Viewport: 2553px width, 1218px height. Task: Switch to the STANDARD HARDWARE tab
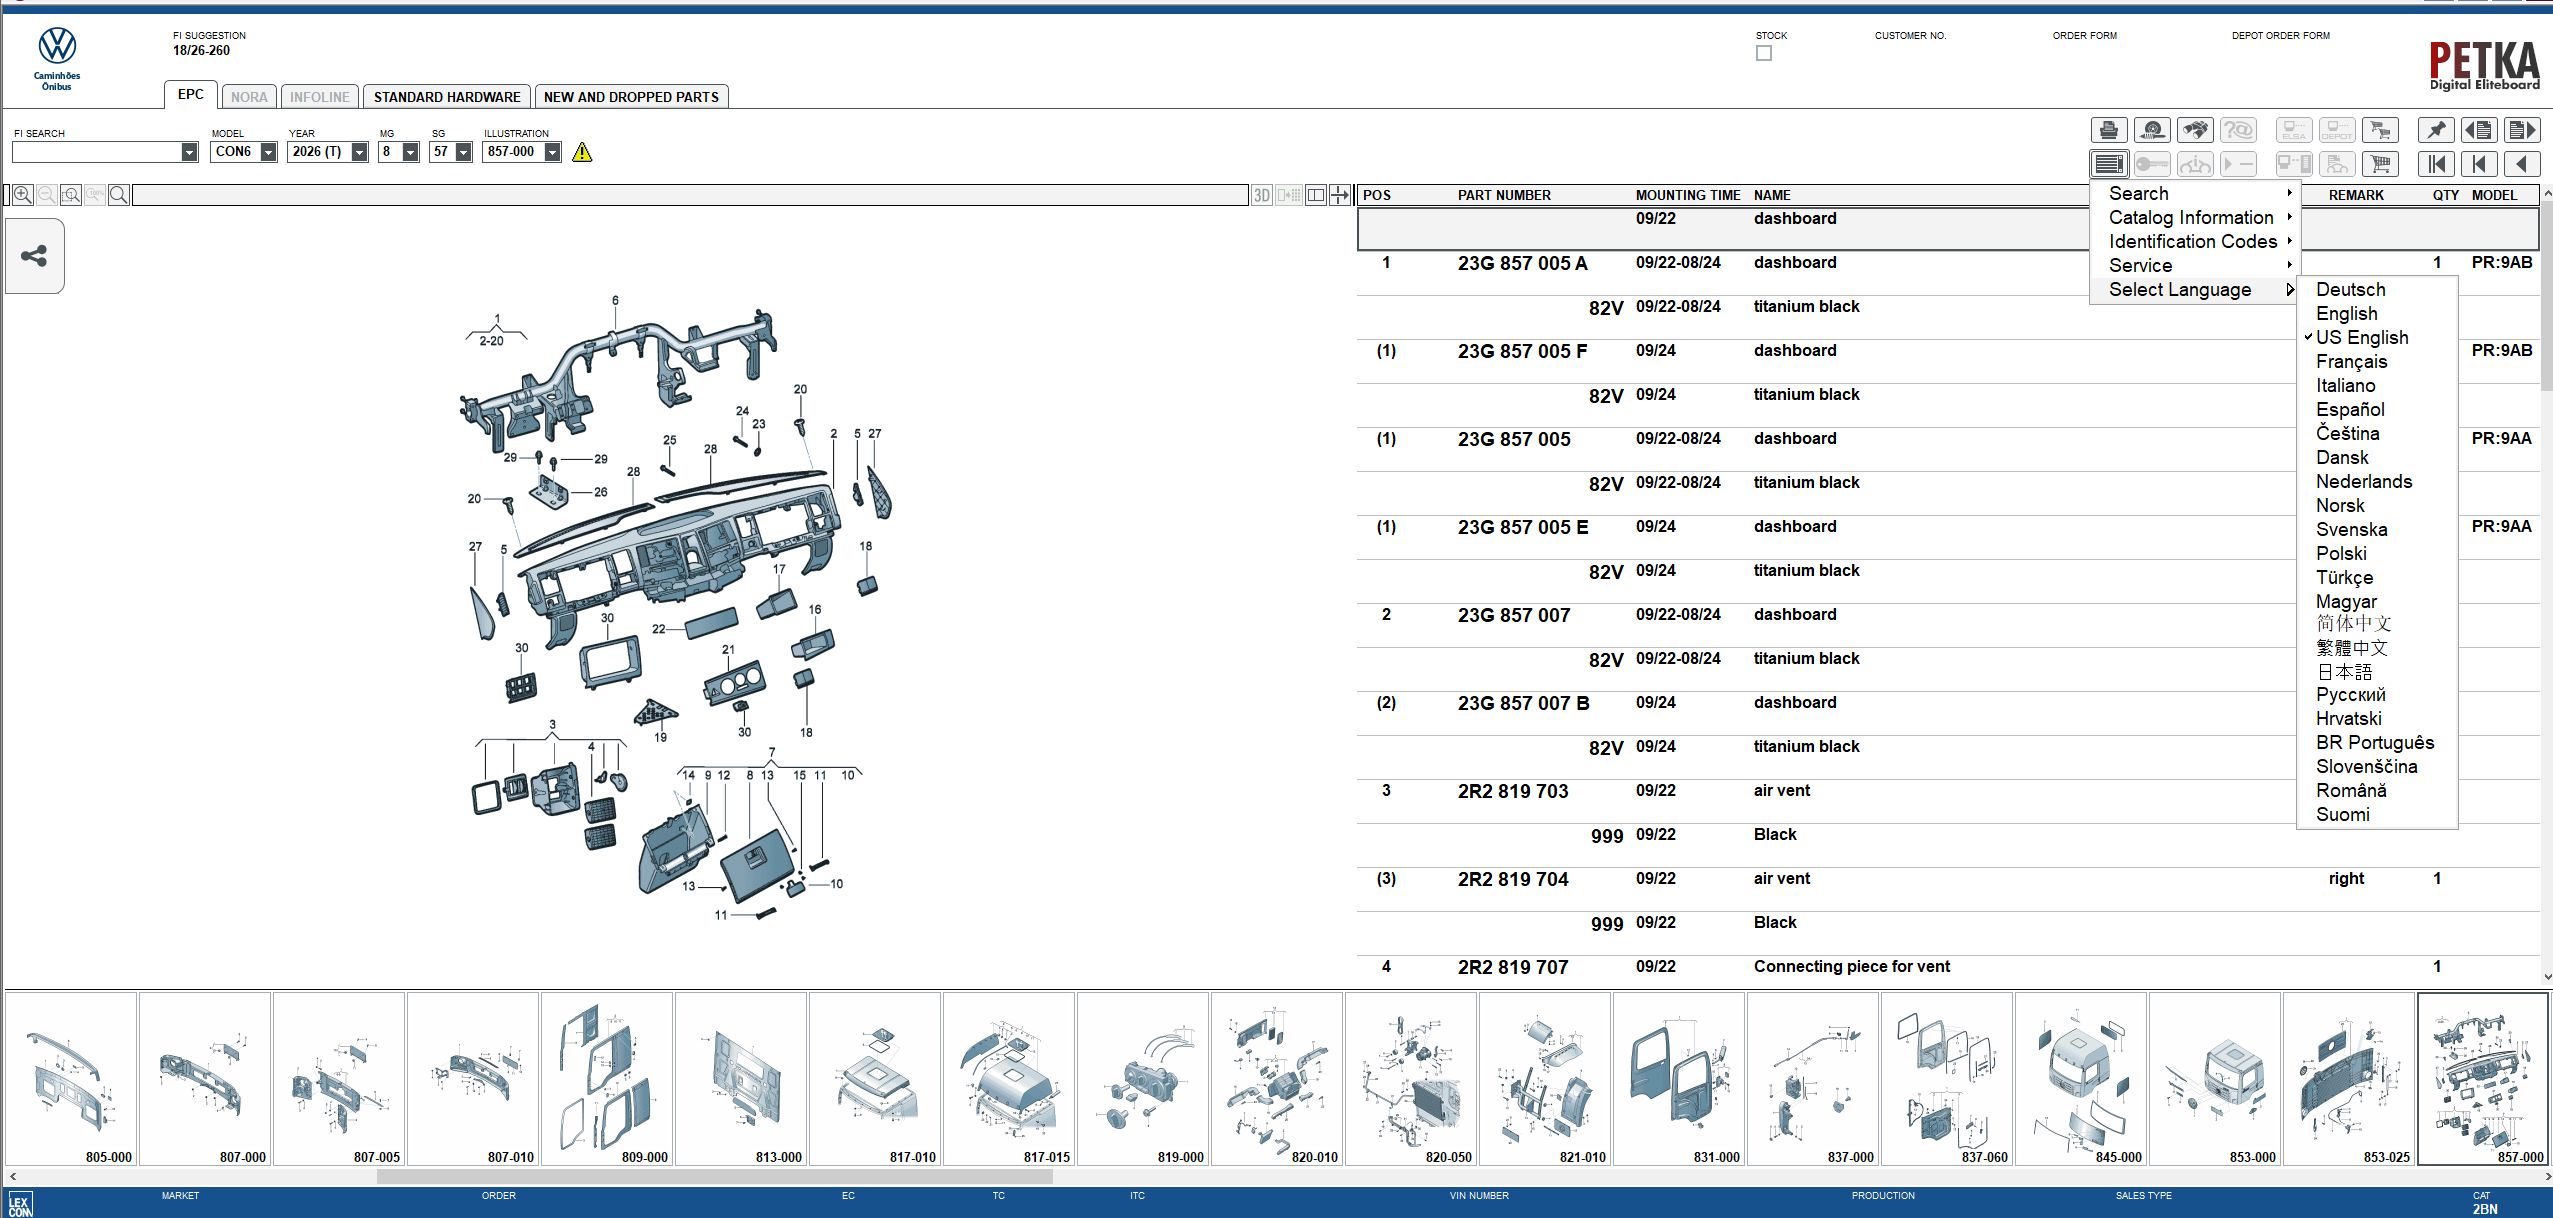[447, 97]
